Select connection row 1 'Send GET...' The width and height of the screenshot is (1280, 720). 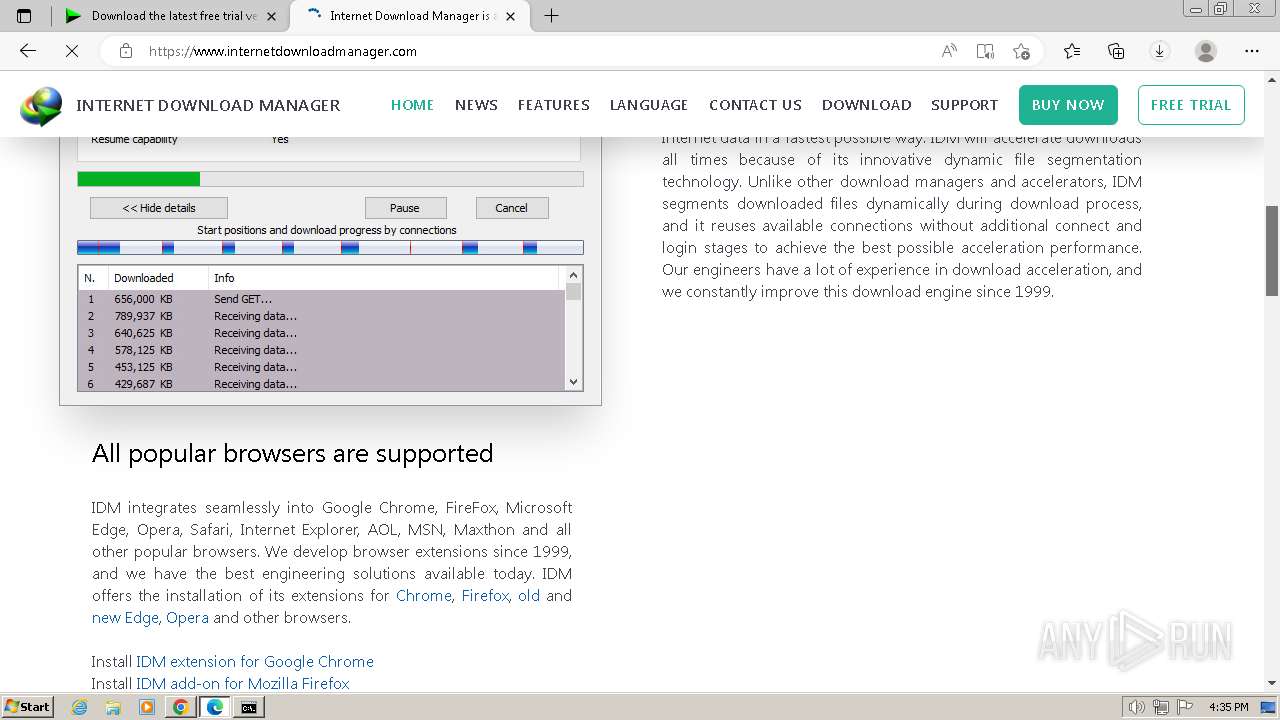tap(322, 299)
